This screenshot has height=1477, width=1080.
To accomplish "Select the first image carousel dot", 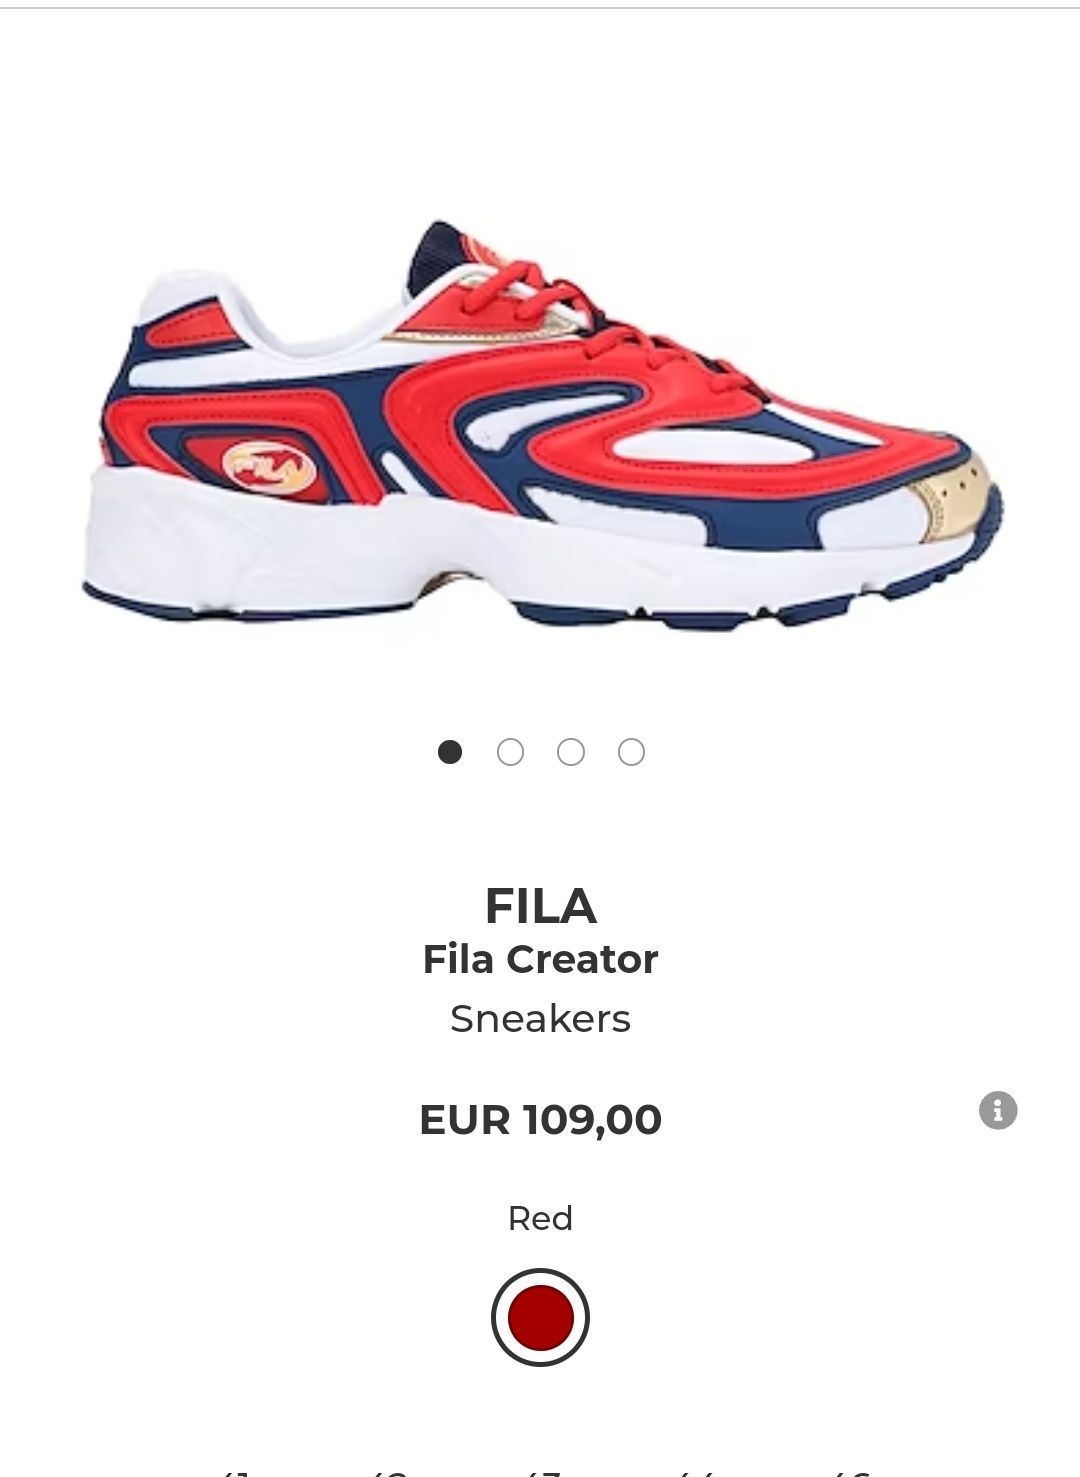I will point(450,751).
